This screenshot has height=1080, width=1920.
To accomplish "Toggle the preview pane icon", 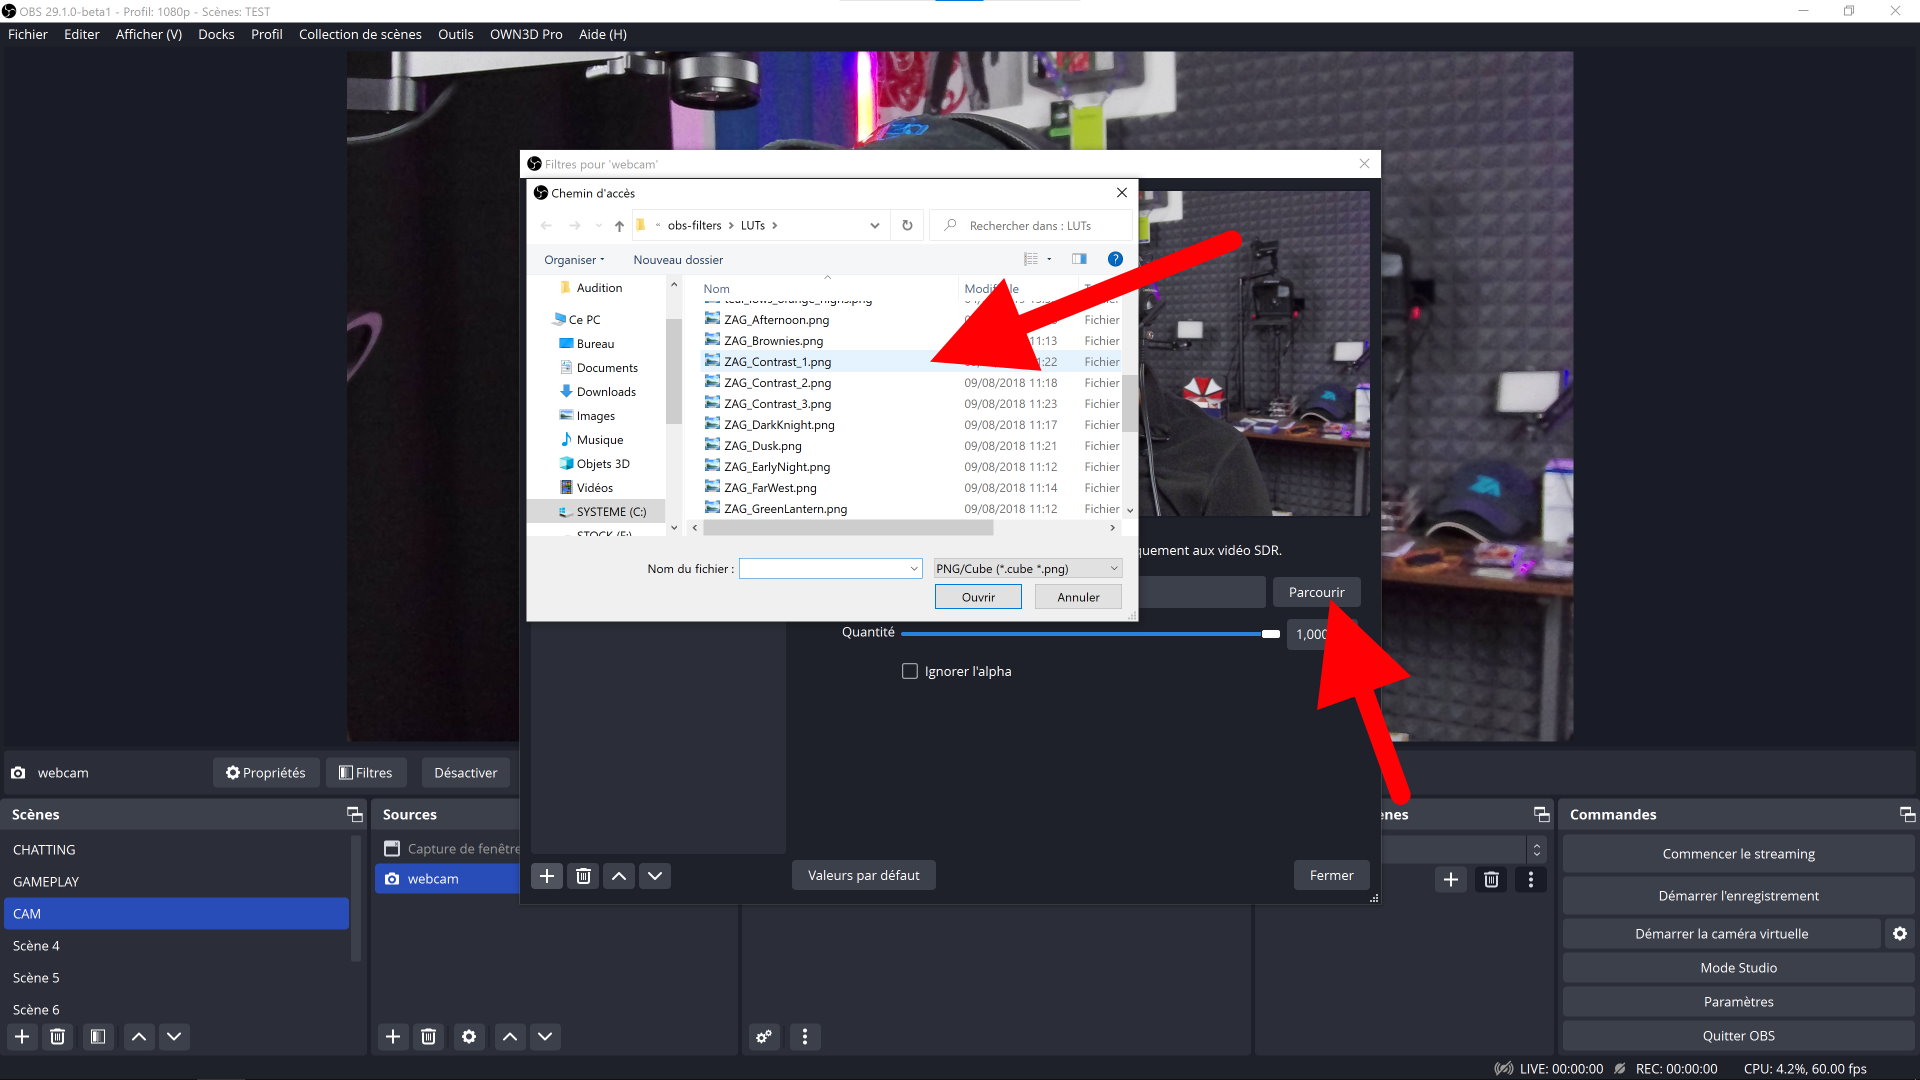I will coord(1079,259).
